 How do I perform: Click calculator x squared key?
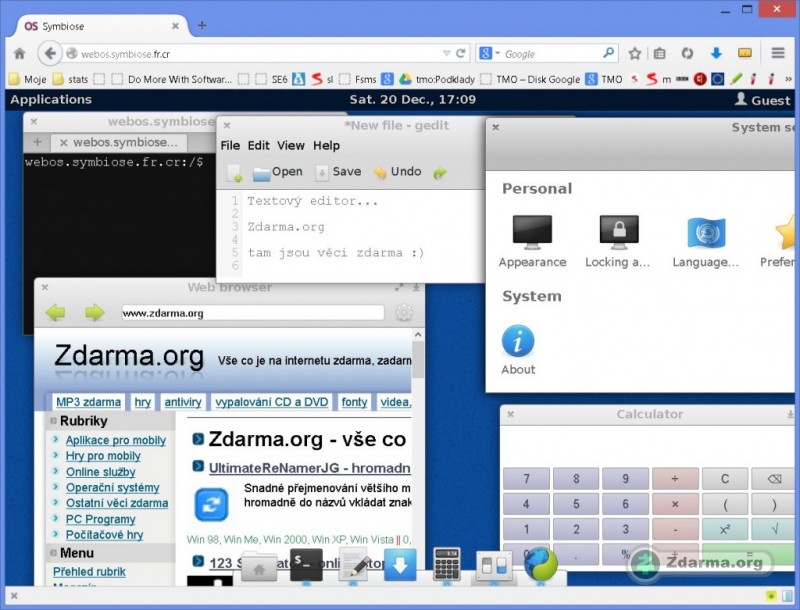[724, 529]
